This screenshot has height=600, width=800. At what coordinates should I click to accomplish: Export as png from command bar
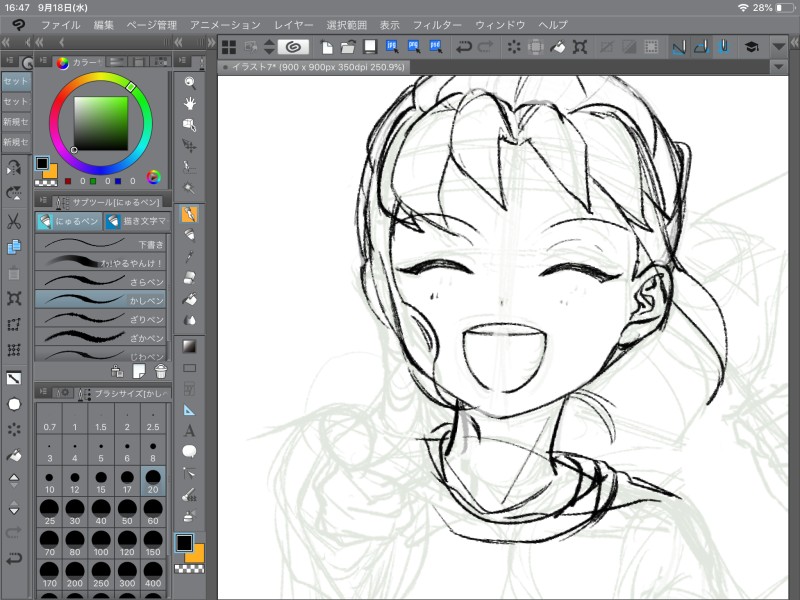414,47
